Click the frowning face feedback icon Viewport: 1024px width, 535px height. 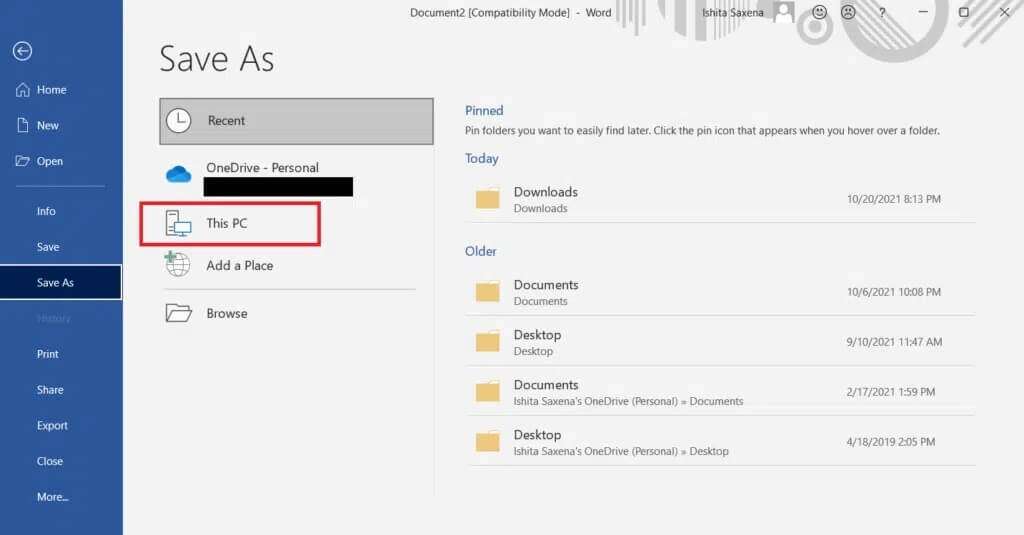[848, 12]
